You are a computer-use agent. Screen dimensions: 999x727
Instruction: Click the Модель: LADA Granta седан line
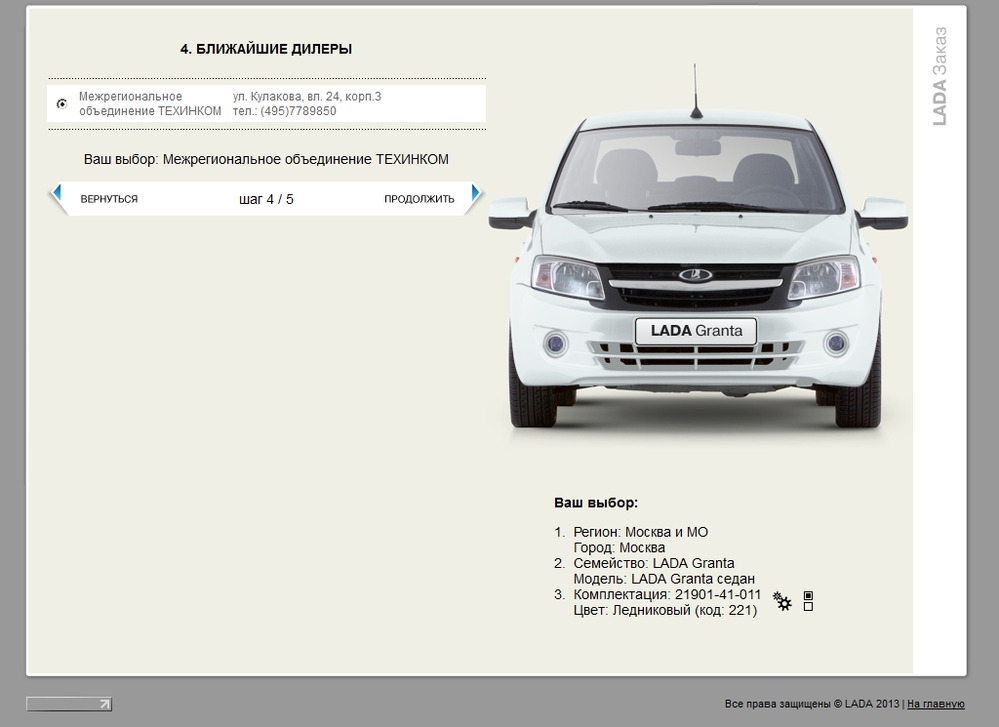[x=664, y=579]
